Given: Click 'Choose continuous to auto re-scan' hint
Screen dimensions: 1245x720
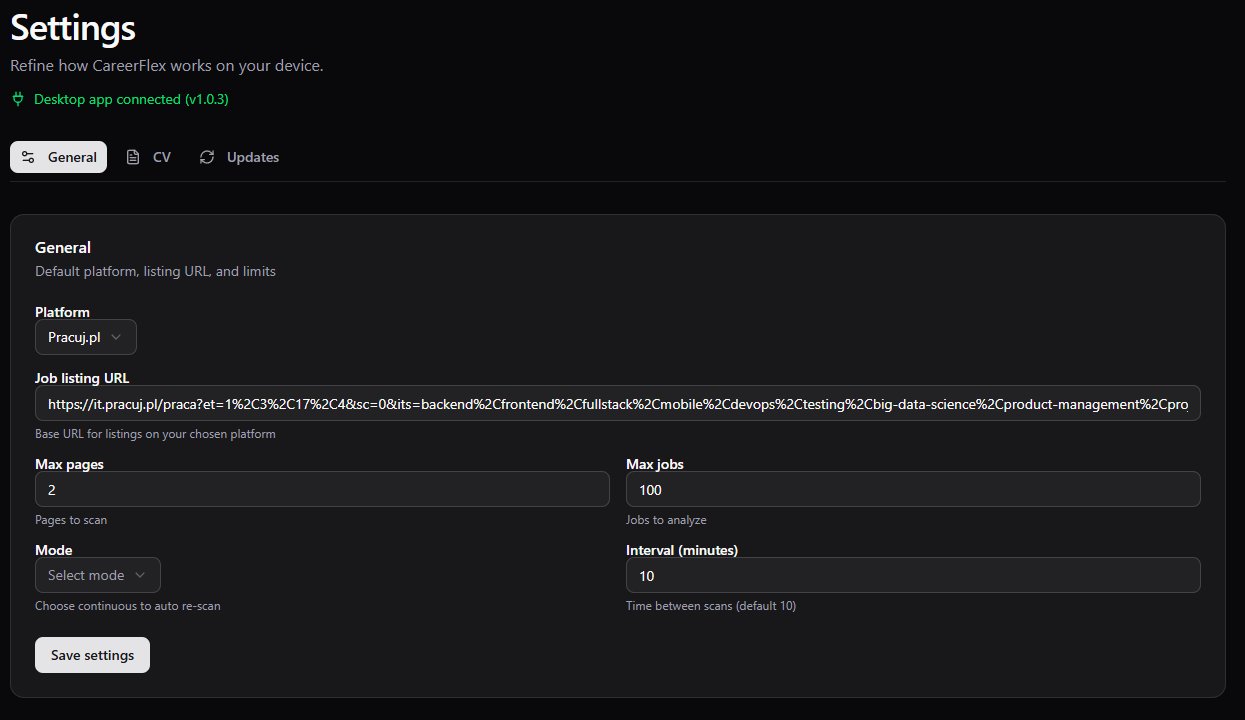Looking at the screenshot, I should [x=128, y=606].
